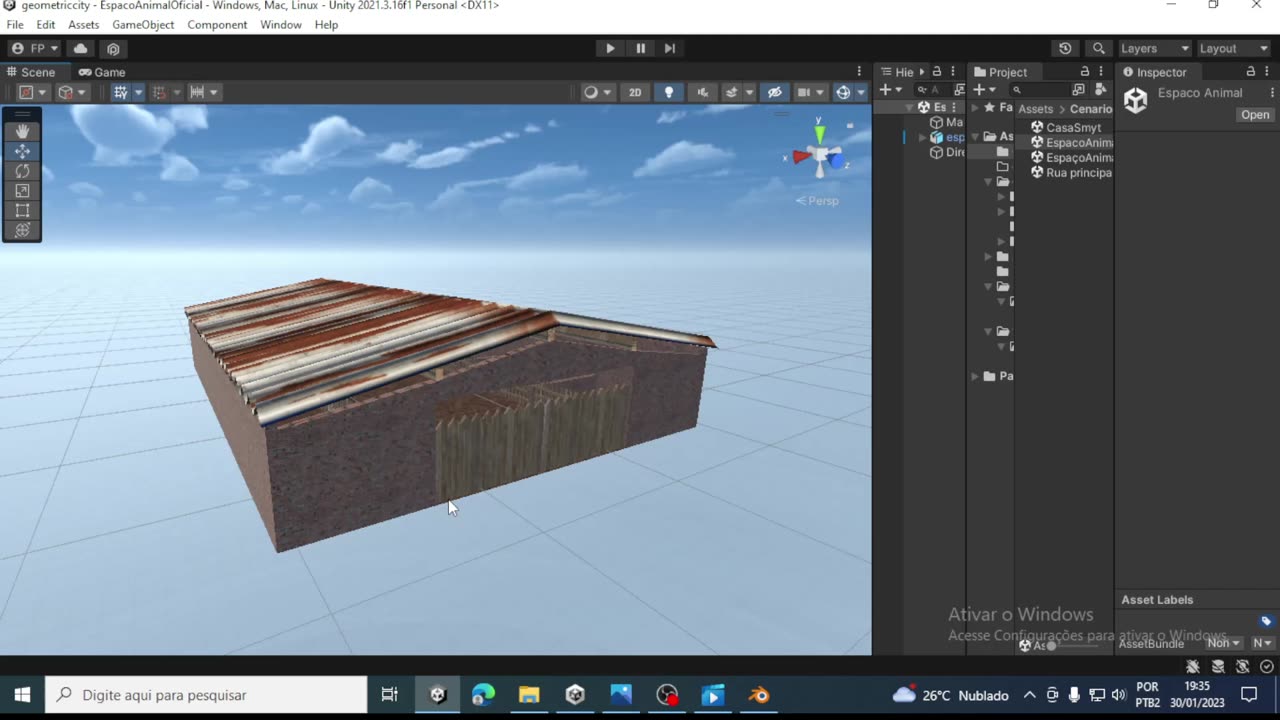Open the GameObject menu
Screen dimensions: 1280x720
[x=143, y=24]
